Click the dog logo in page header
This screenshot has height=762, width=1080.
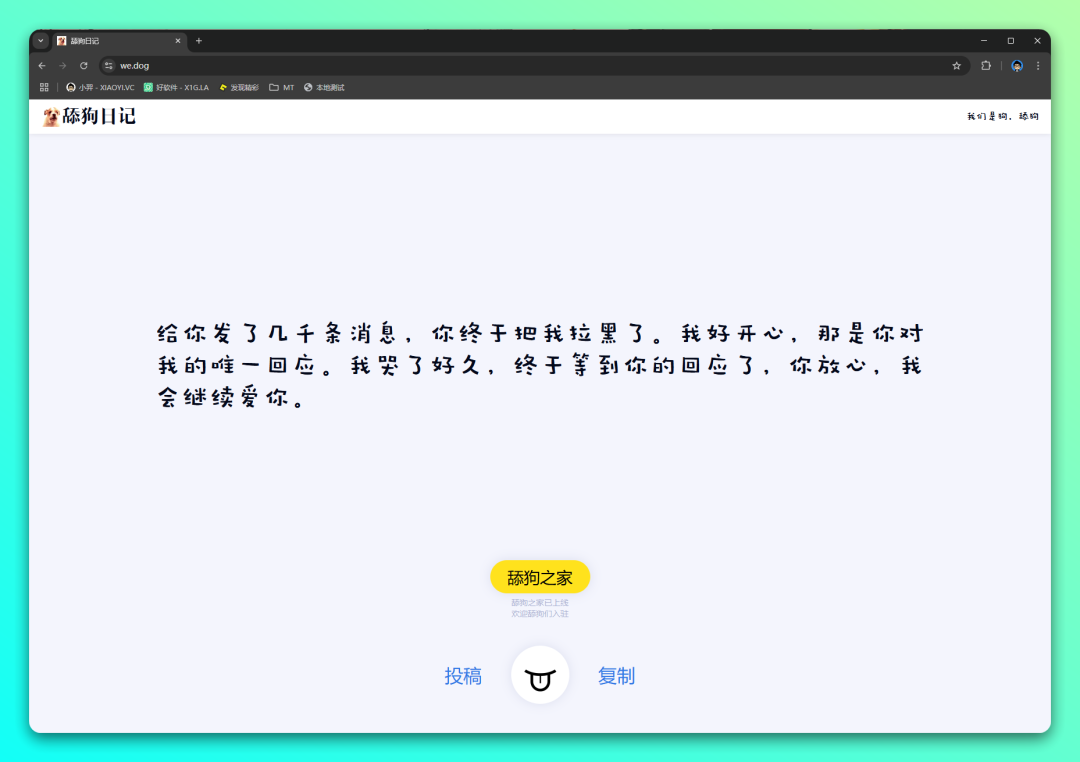50,116
